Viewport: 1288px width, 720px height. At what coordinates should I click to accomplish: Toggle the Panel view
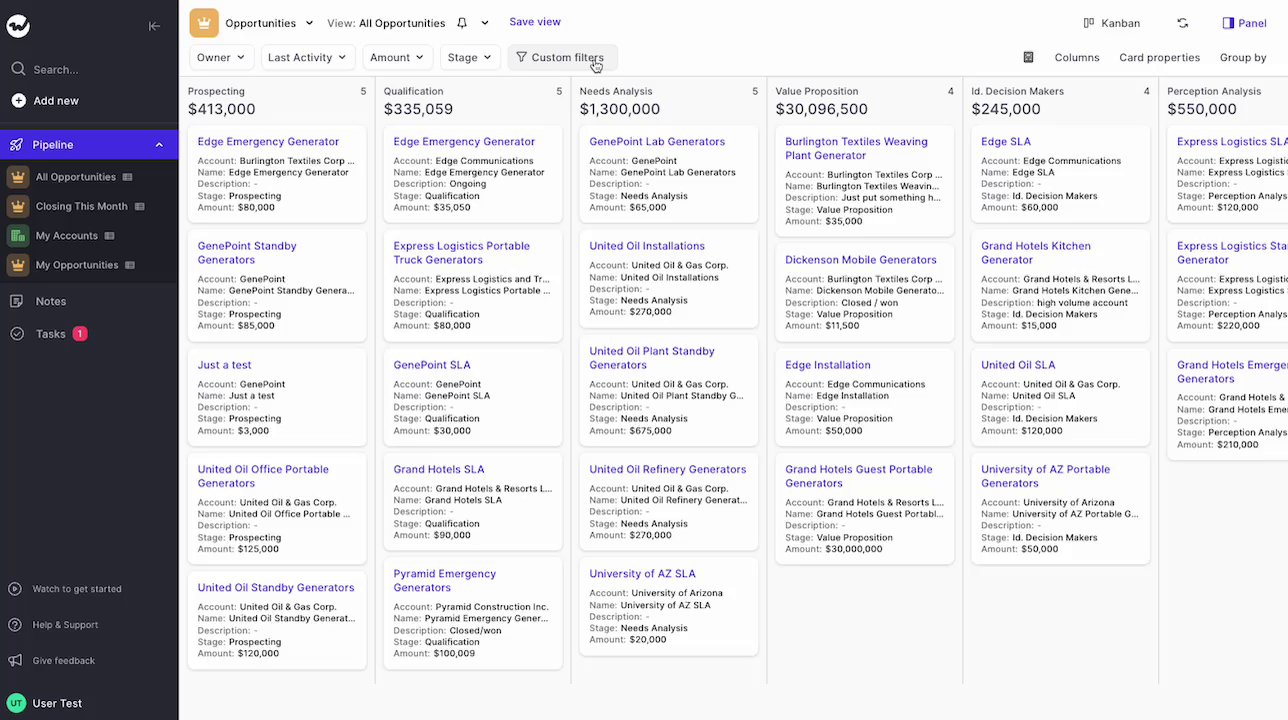tap(1244, 23)
